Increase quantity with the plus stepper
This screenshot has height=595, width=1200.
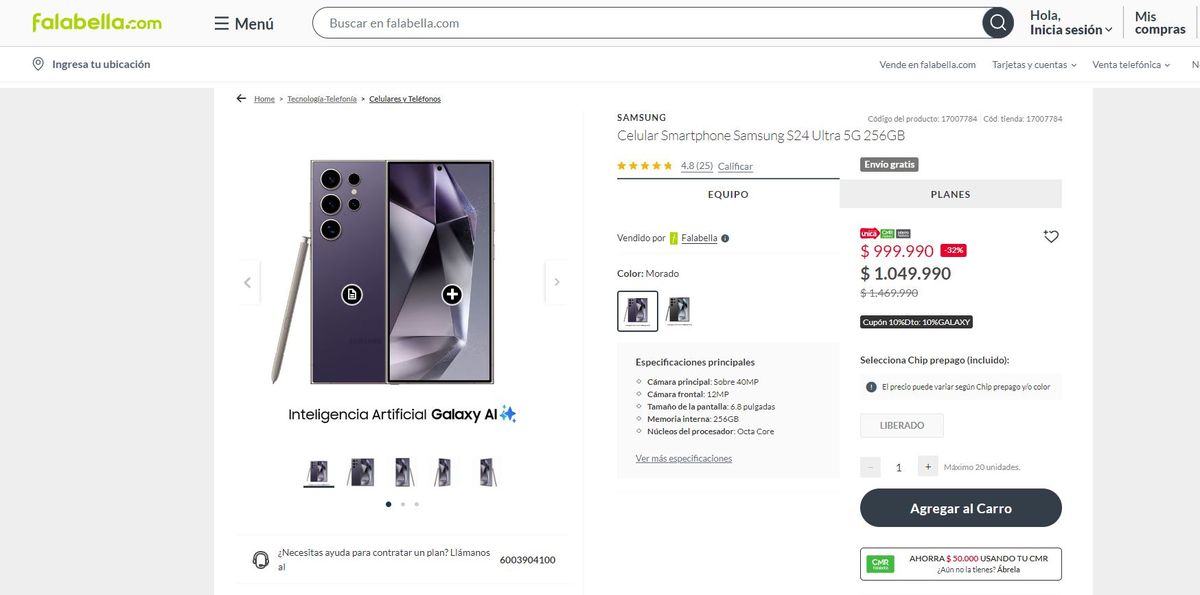pyautogui.click(x=928, y=466)
